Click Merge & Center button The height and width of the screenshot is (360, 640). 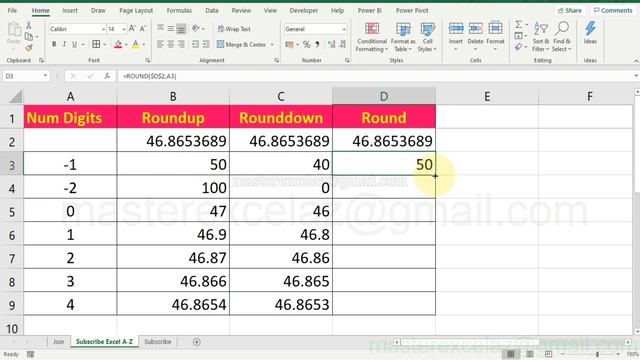pos(242,44)
